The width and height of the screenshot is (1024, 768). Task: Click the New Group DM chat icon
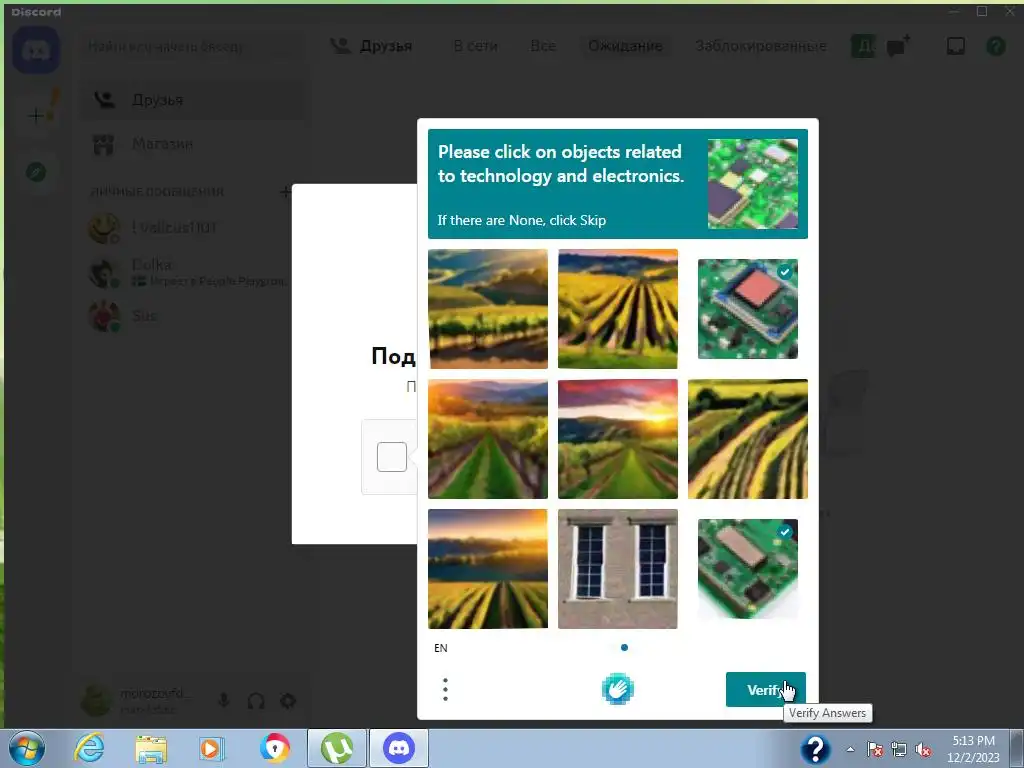(x=899, y=46)
